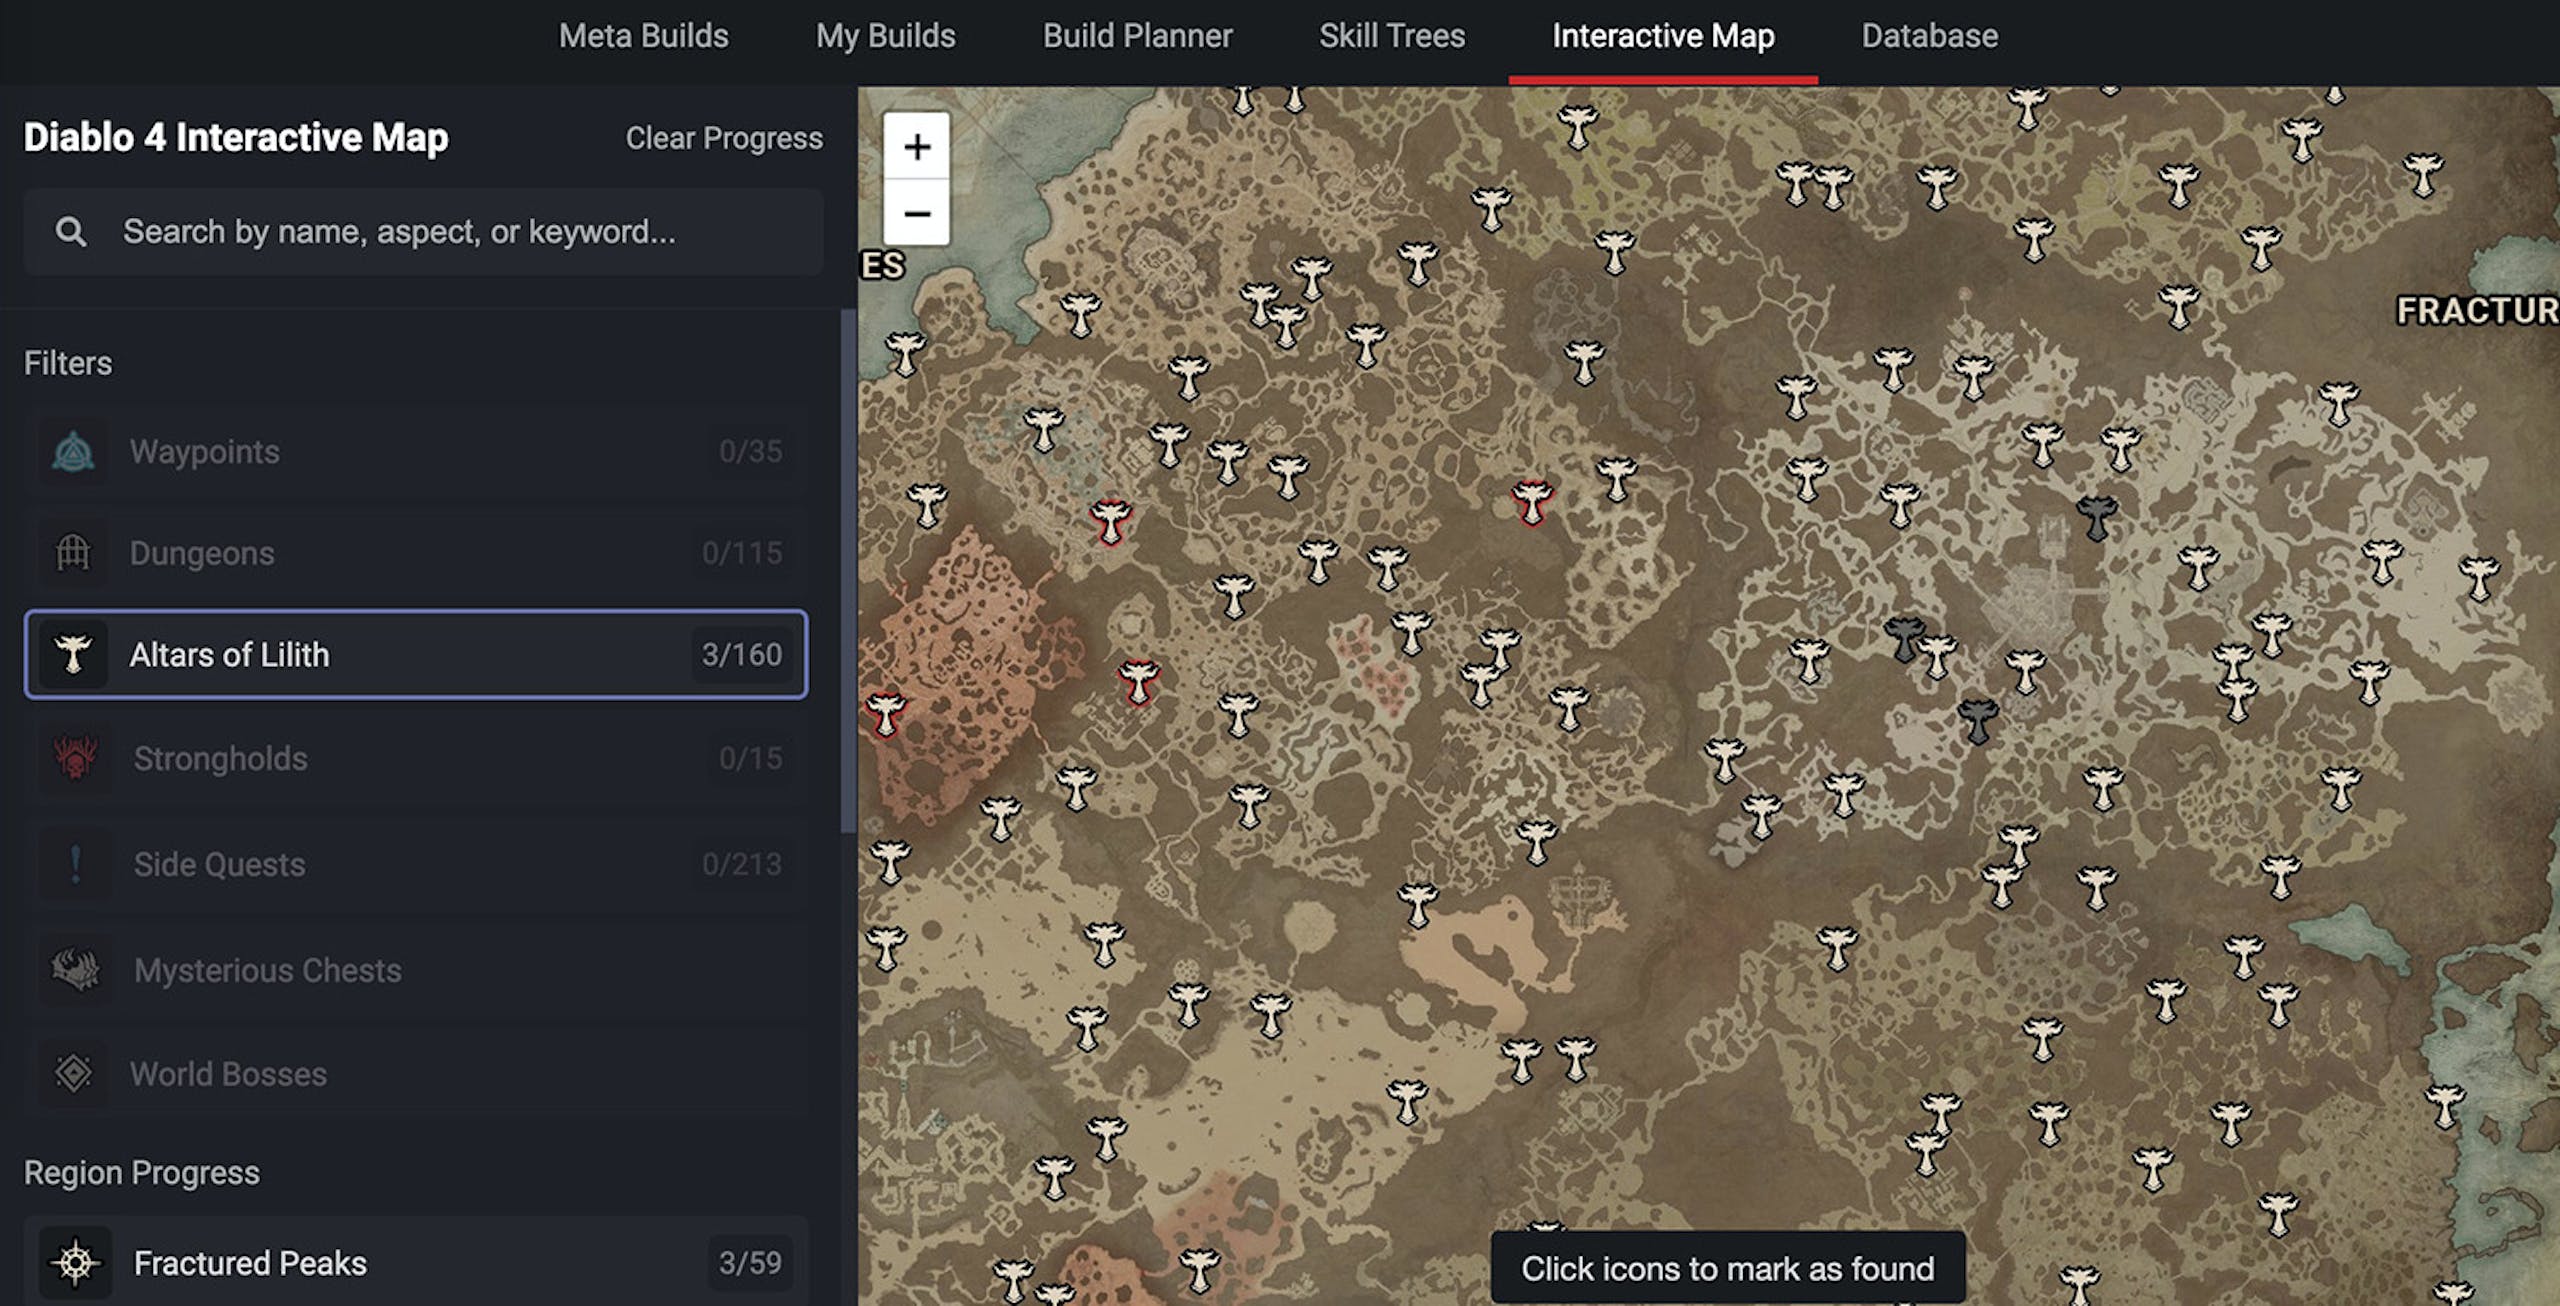Click the Filters section heading
The image size is (2560, 1306).
tap(68, 363)
